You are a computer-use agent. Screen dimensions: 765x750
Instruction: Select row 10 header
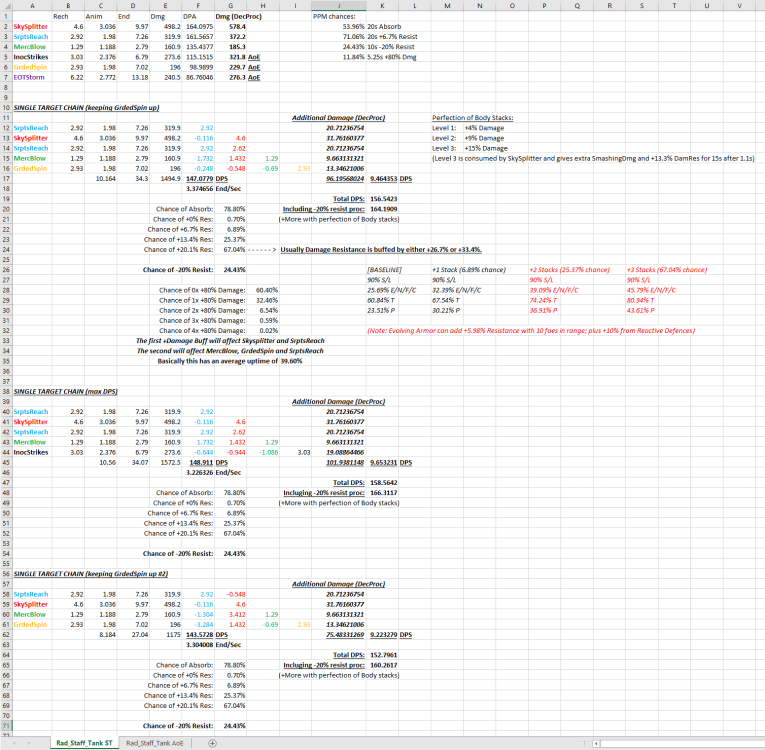[x=5, y=106]
